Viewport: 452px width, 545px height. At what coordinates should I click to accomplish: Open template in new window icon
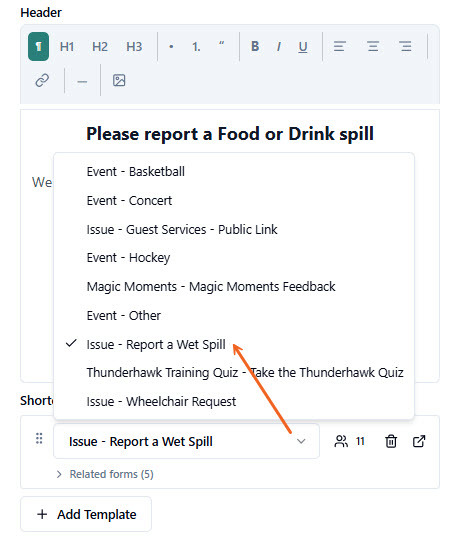click(x=419, y=441)
